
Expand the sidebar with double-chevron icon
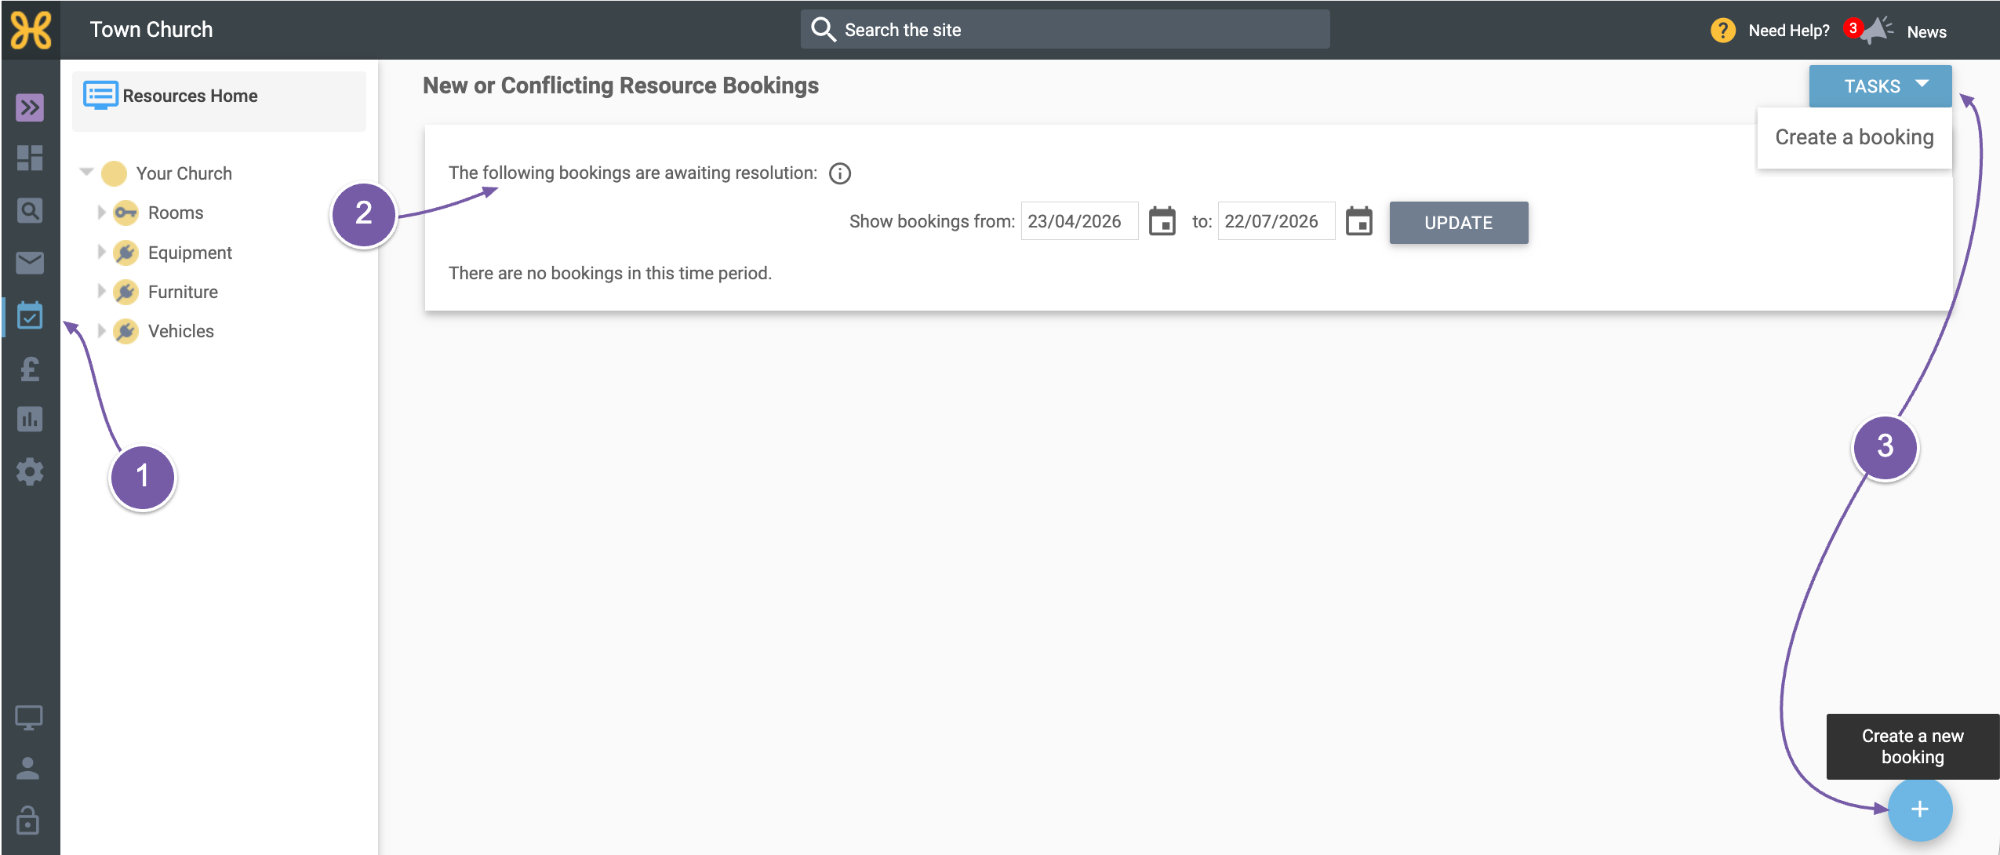[x=30, y=107]
